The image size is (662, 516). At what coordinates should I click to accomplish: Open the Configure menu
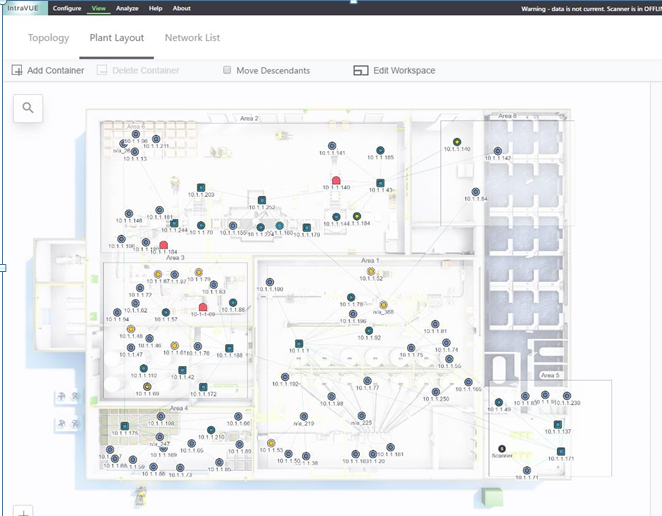tap(67, 8)
